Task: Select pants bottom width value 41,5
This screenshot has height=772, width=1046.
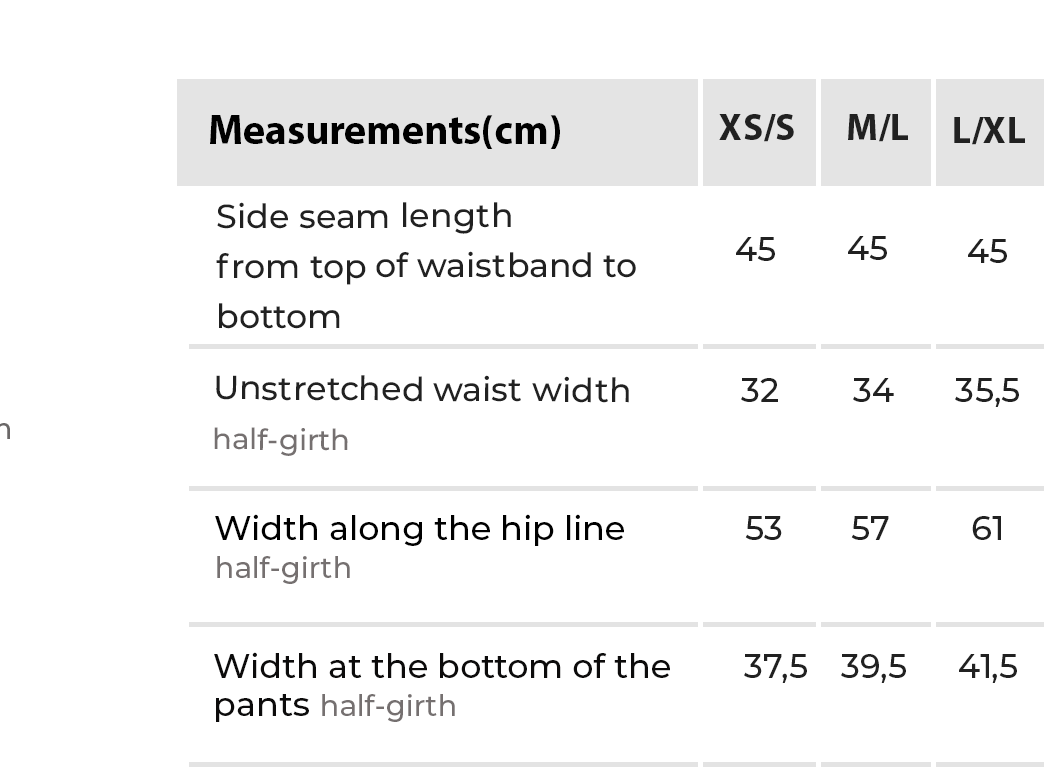Action: point(987,666)
